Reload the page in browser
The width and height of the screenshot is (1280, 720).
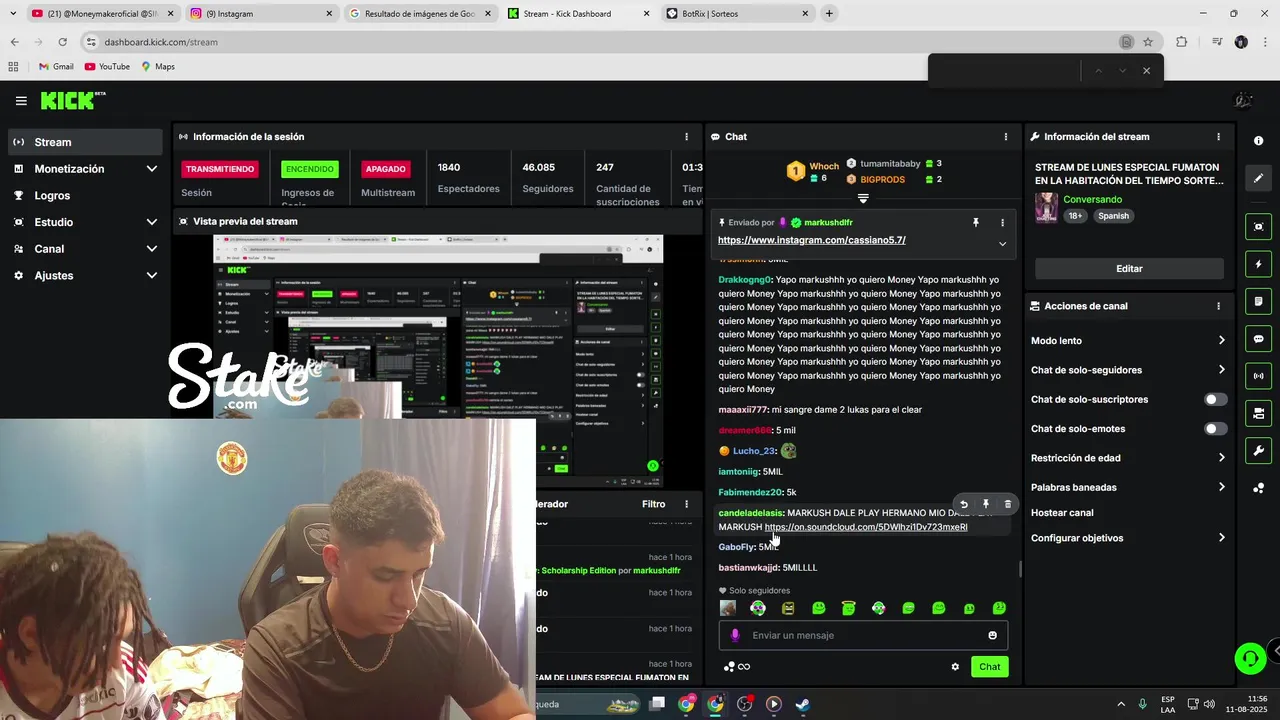(x=62, y=42)
